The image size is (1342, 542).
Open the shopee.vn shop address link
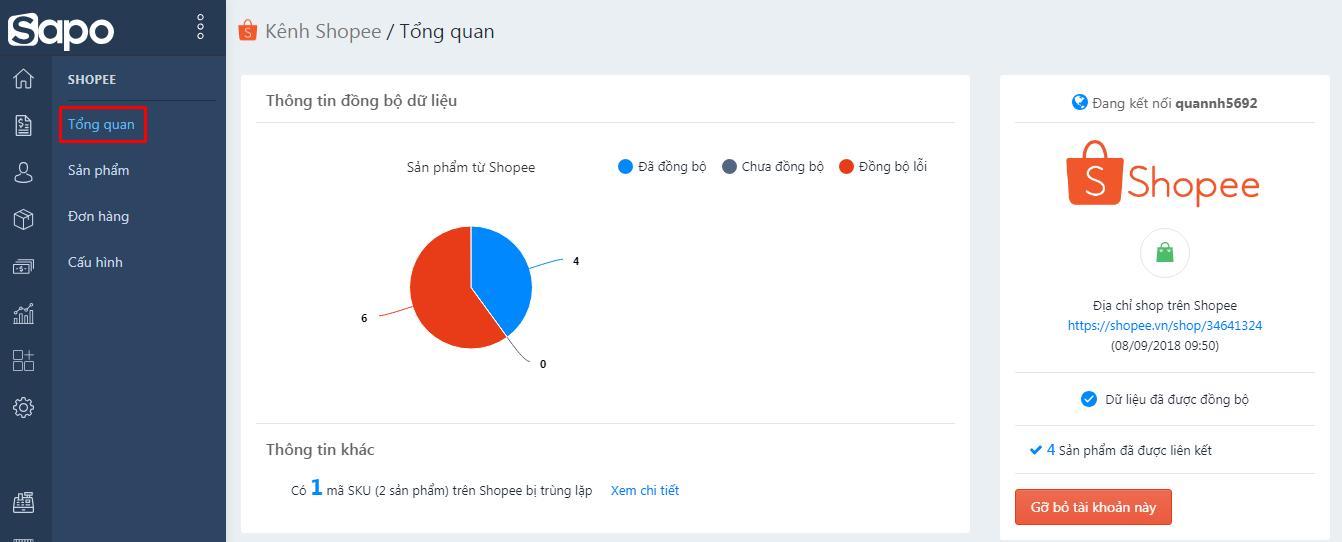click(1164, 325)
